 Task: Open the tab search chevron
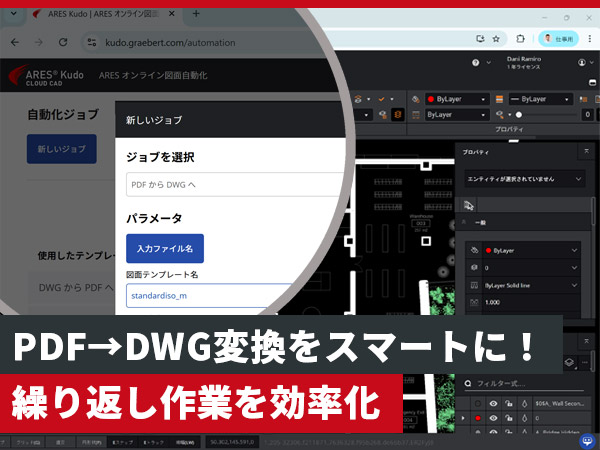[x=14, y=14]
